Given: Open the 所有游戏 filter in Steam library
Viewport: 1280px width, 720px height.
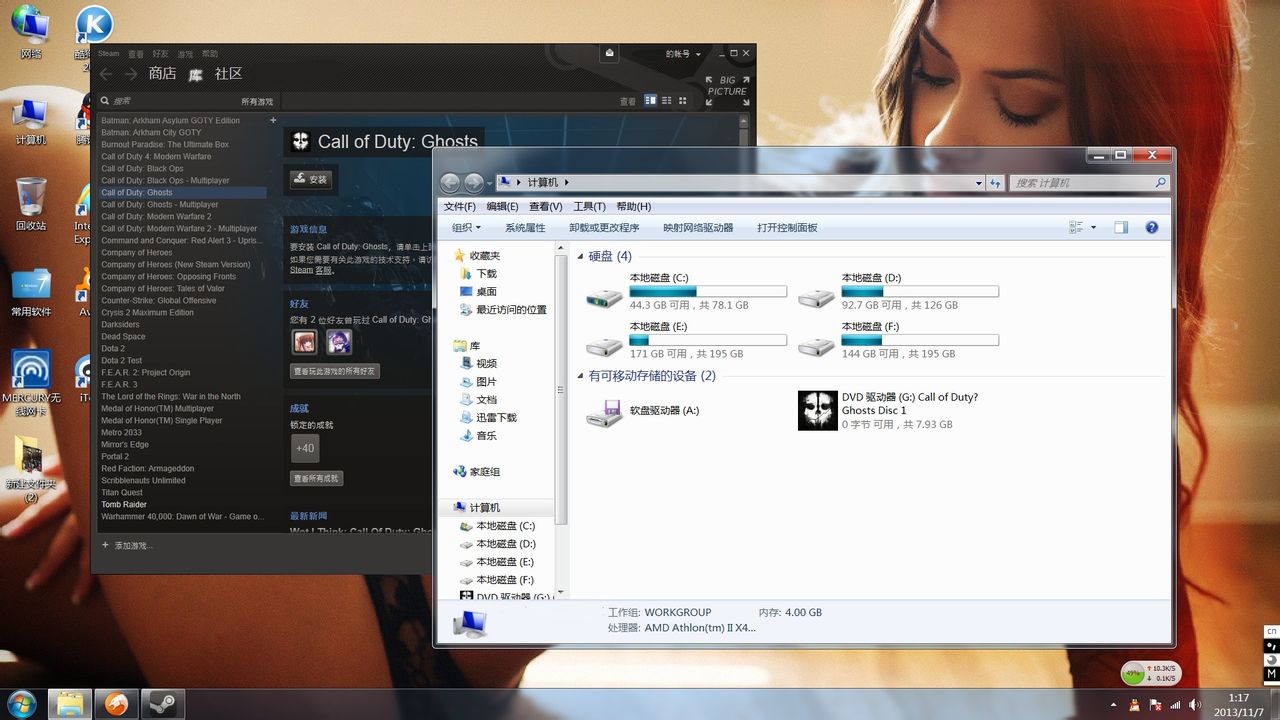Looking at the screenshot, I should point(257,102).
